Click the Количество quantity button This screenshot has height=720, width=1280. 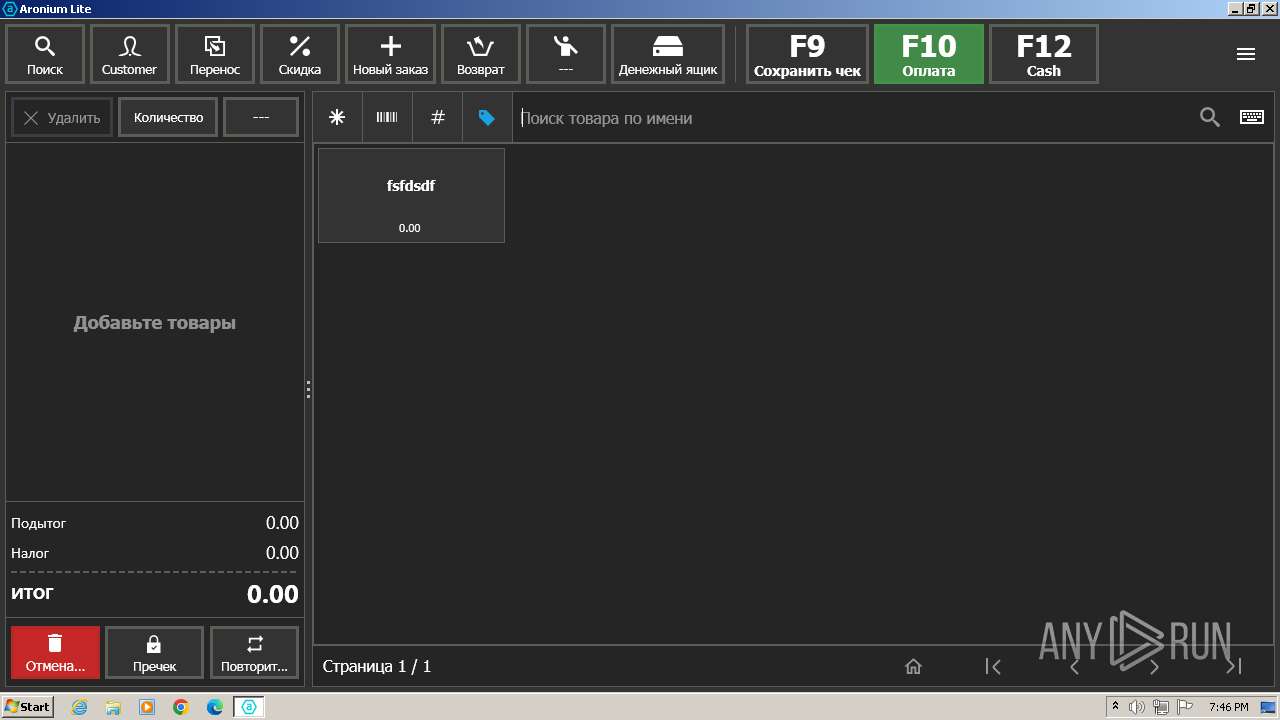tap(168, 117)
